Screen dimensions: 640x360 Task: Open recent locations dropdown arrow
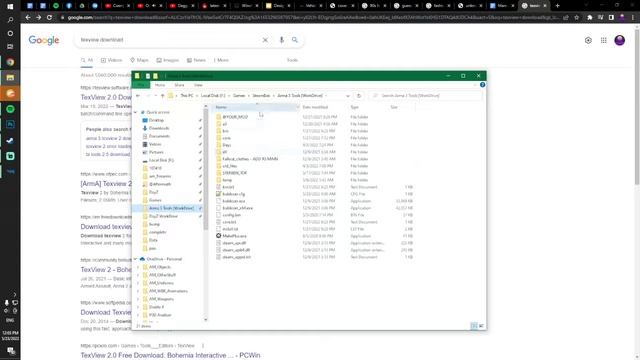click(156, 96)
